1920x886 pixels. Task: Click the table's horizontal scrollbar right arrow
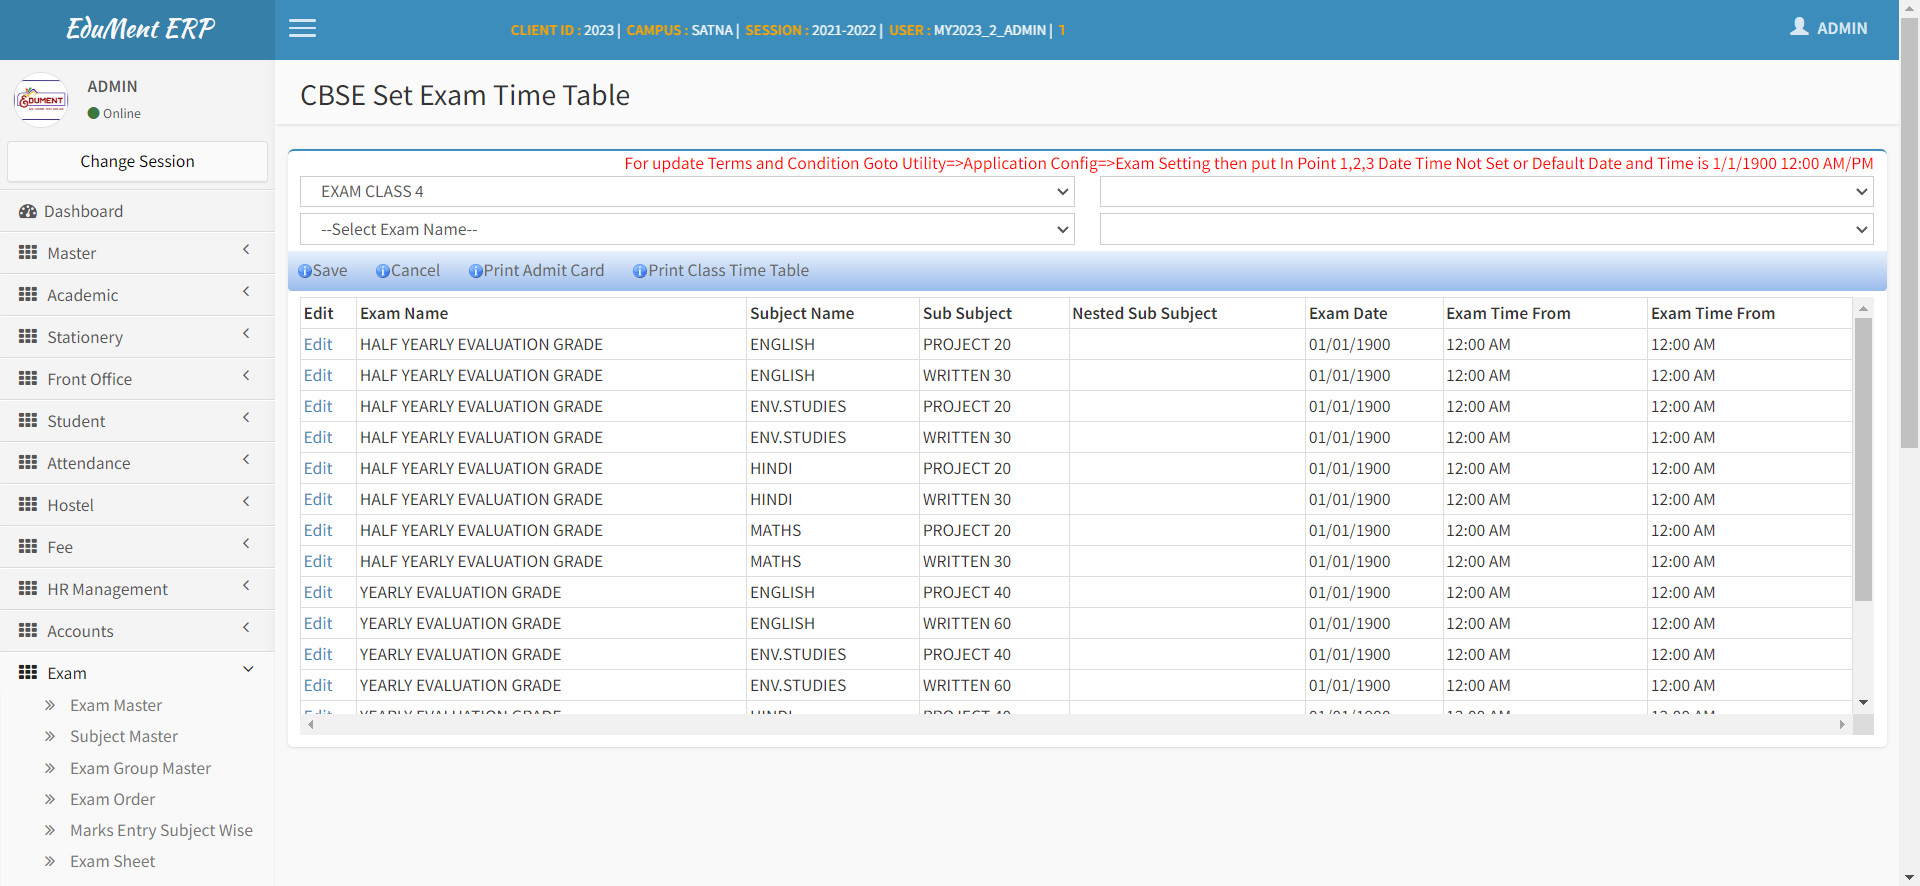click(1841, 725)
